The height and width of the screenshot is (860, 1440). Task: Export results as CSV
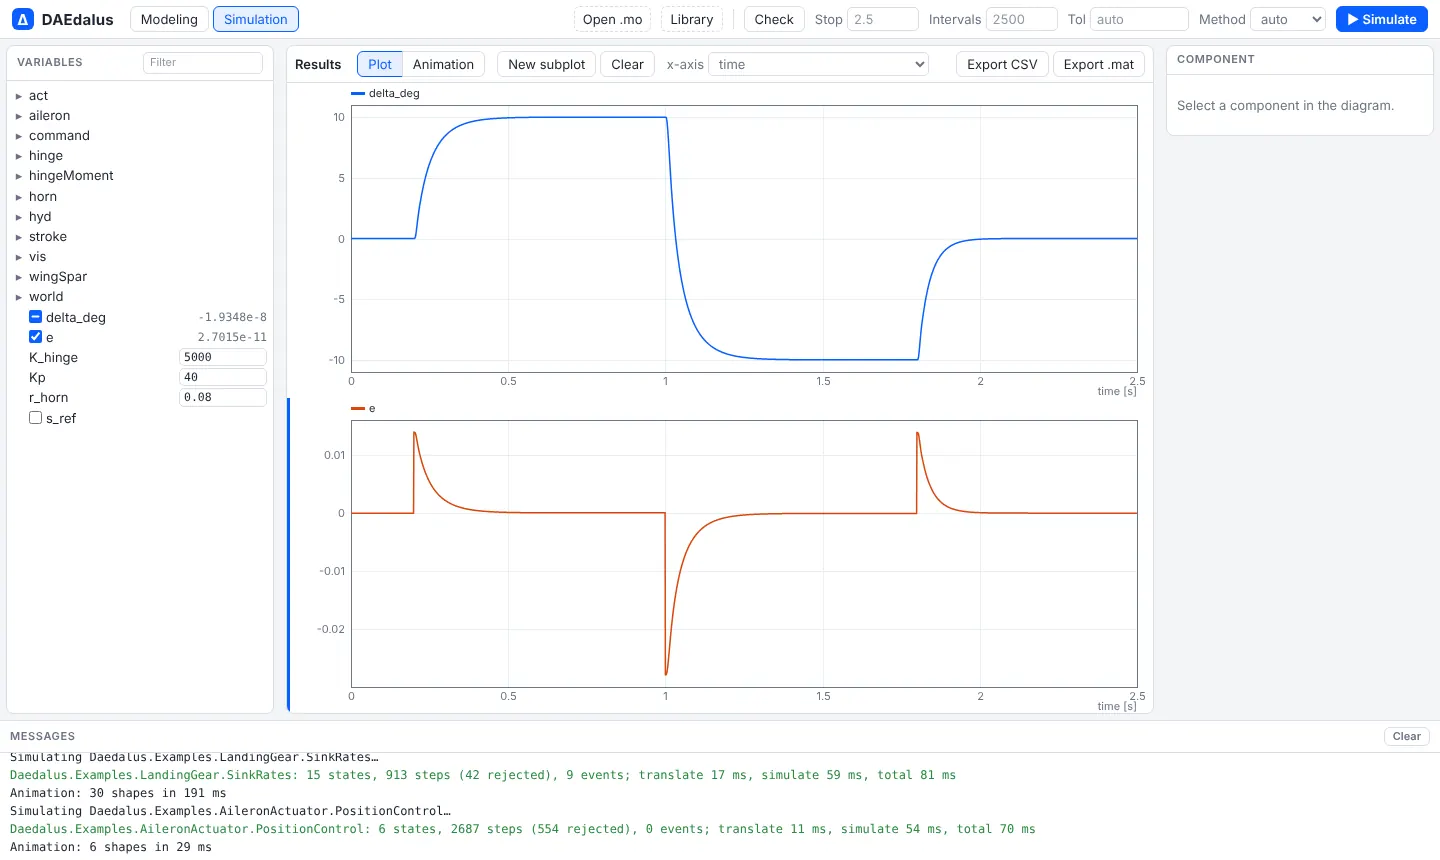pos(1002,64)
